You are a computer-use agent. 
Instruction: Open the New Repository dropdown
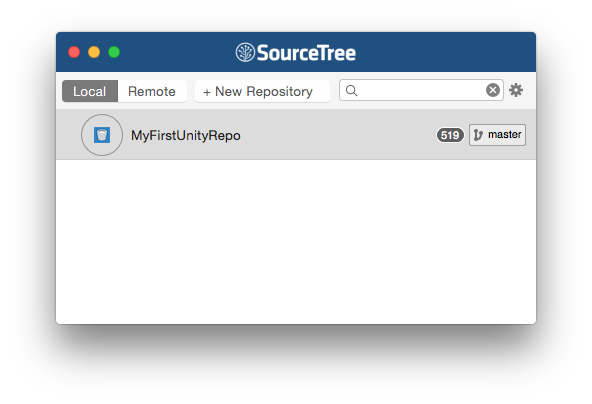[x=262, y=91]
